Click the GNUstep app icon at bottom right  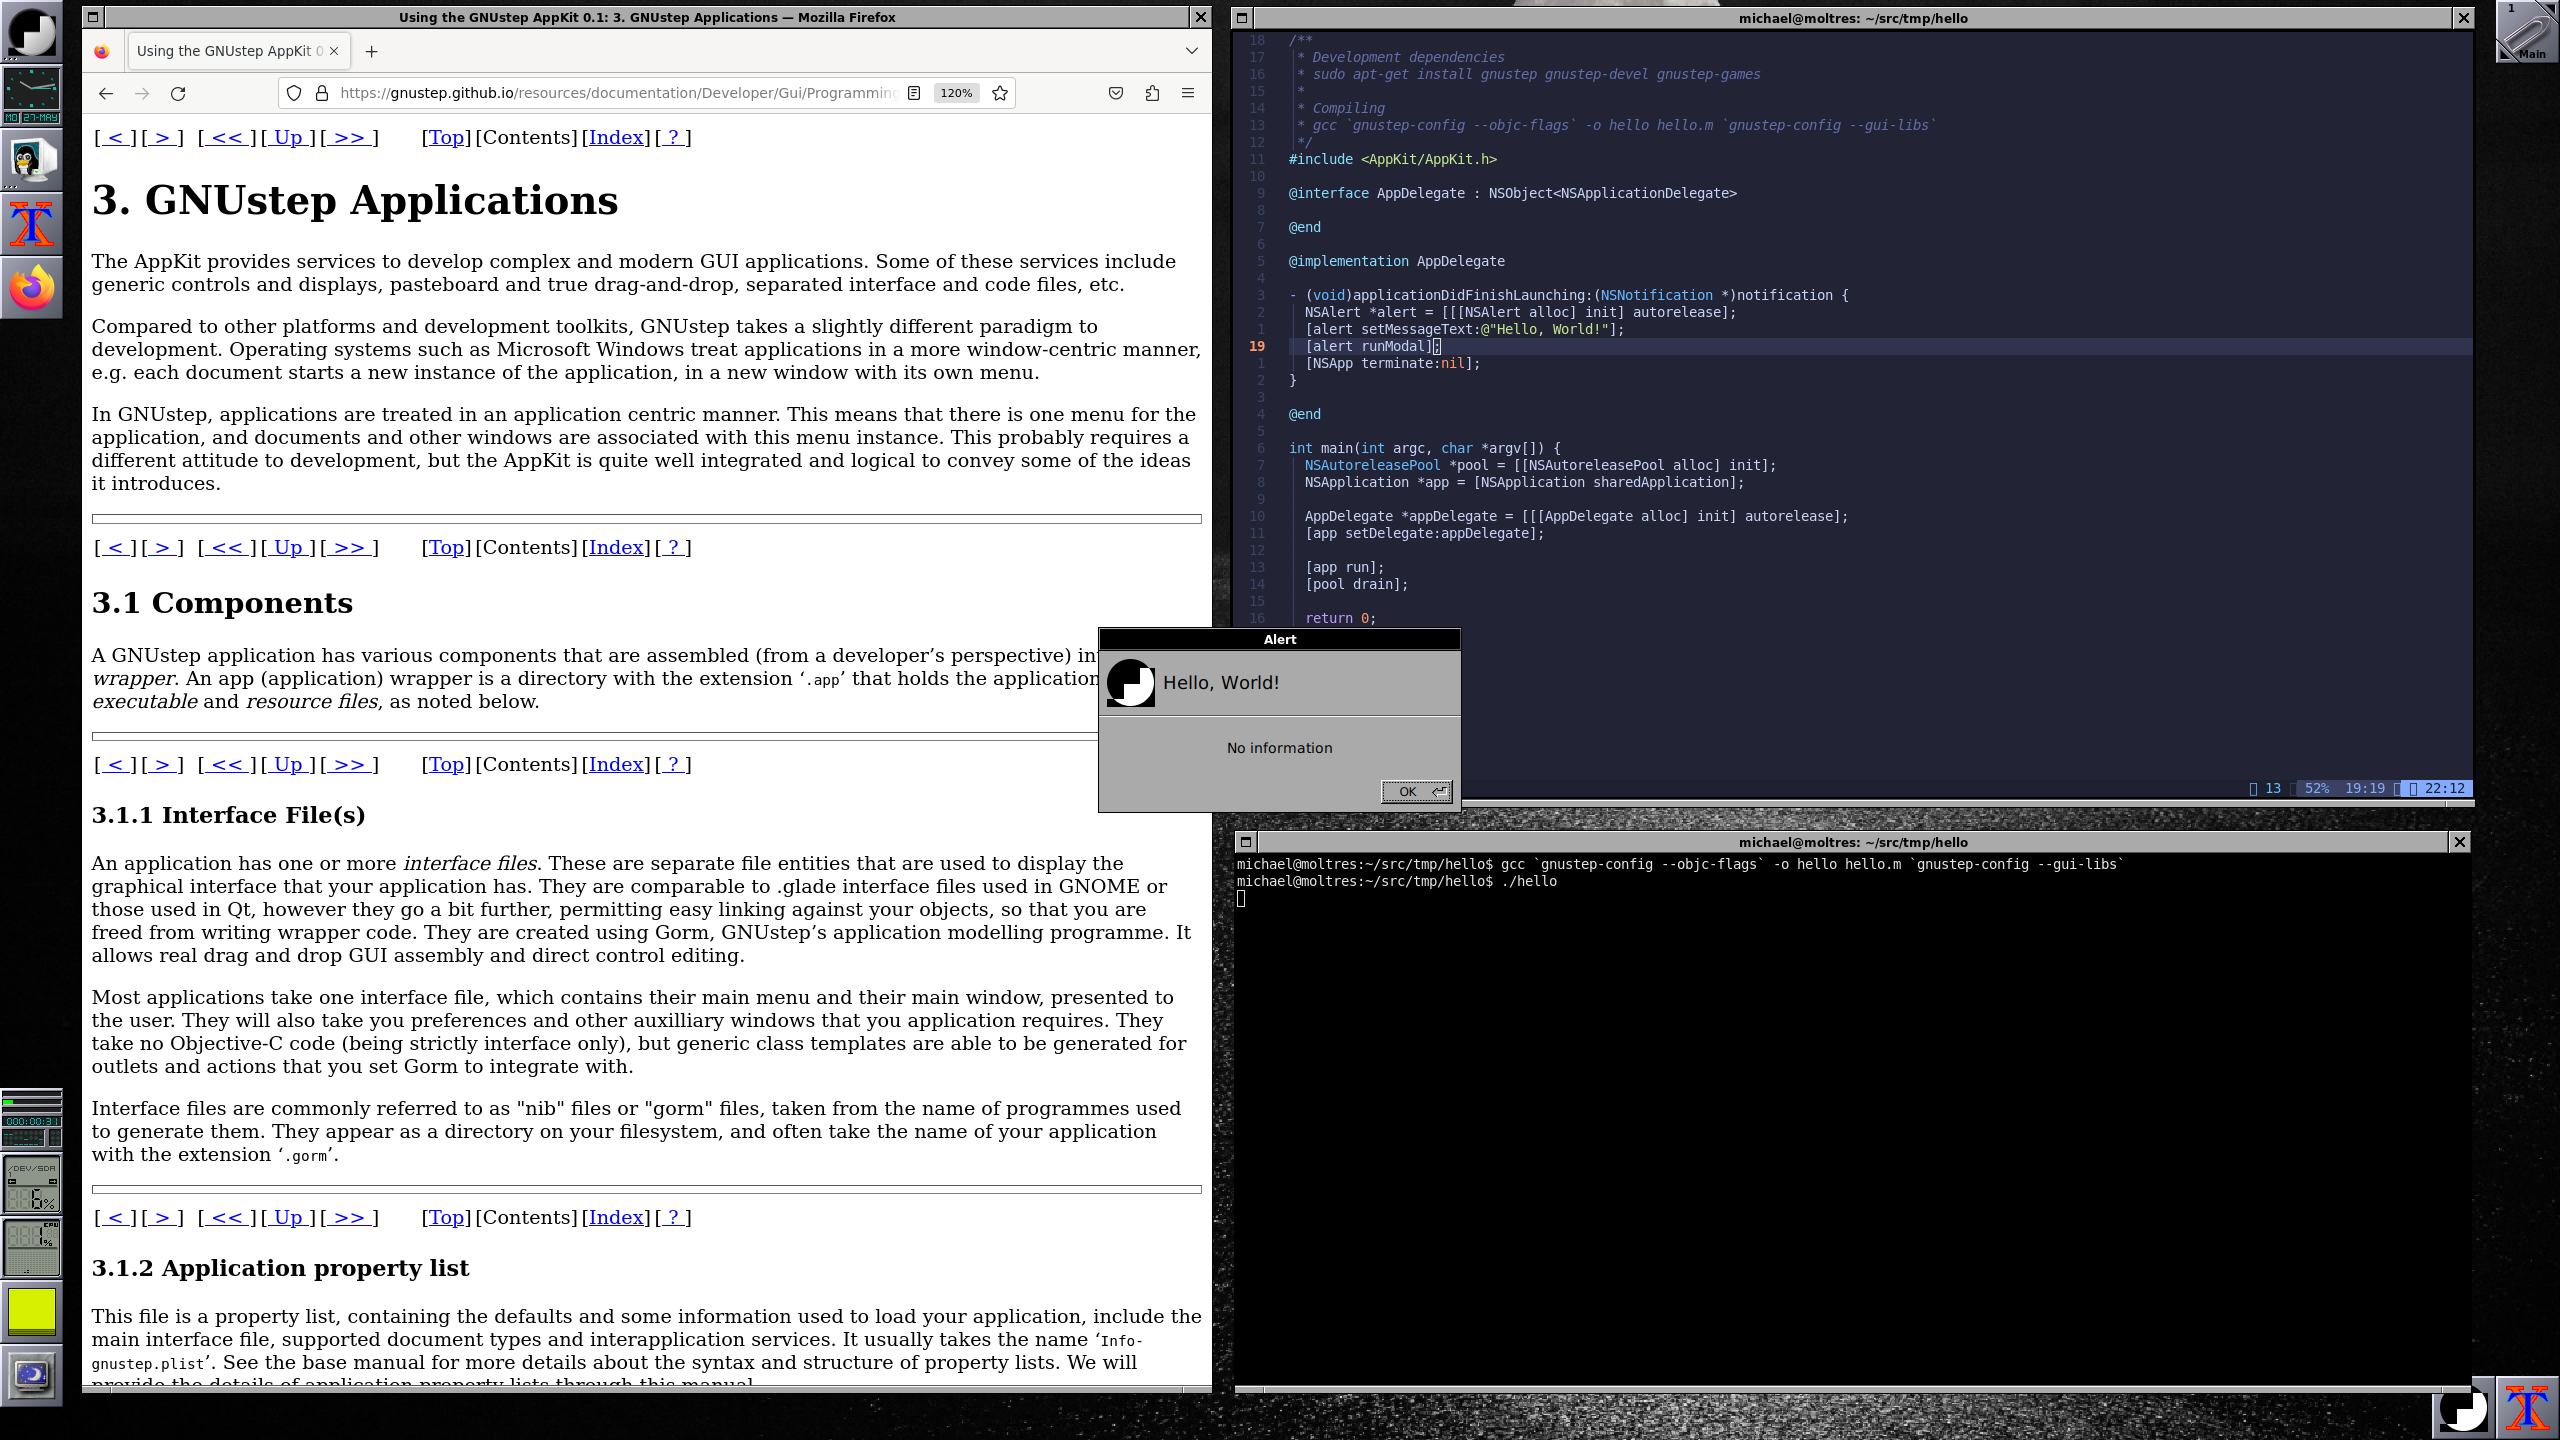point(2463,1408)
